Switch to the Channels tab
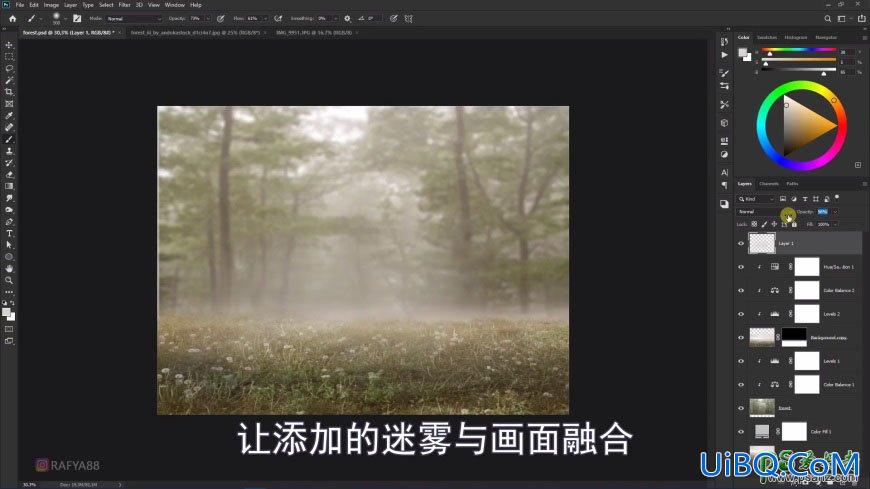This screenshot has height=489, width=870. coord(768,184)
